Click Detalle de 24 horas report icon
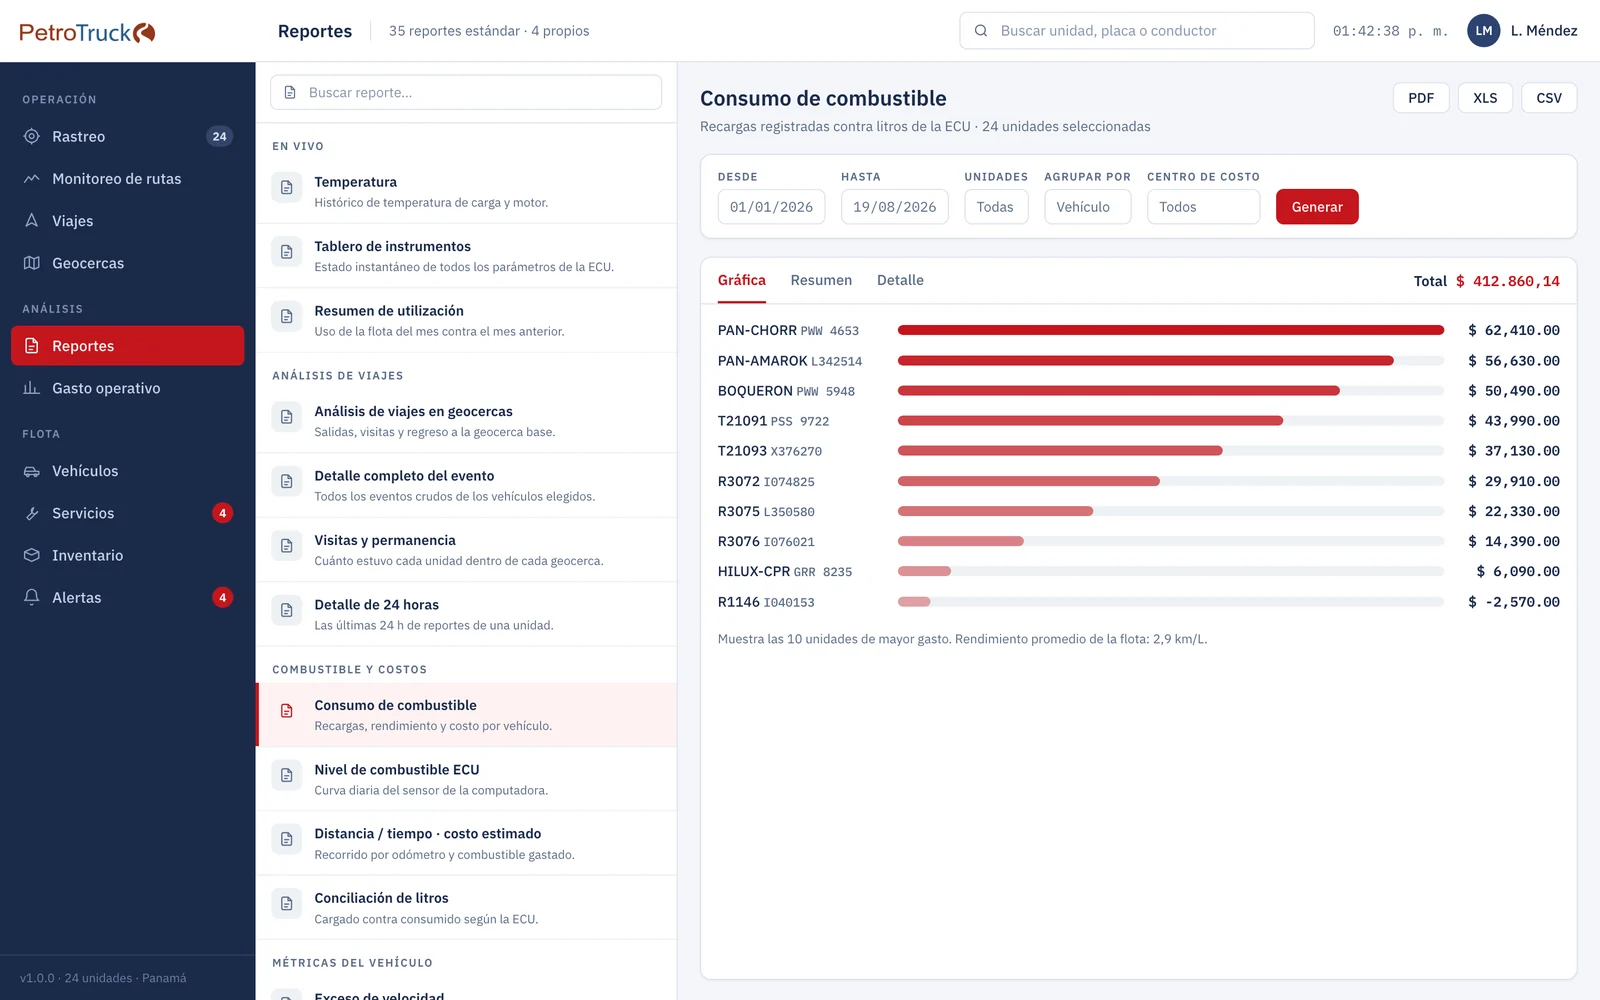The width and height of the screenshot is (1600, 1000). pos(287,610)
